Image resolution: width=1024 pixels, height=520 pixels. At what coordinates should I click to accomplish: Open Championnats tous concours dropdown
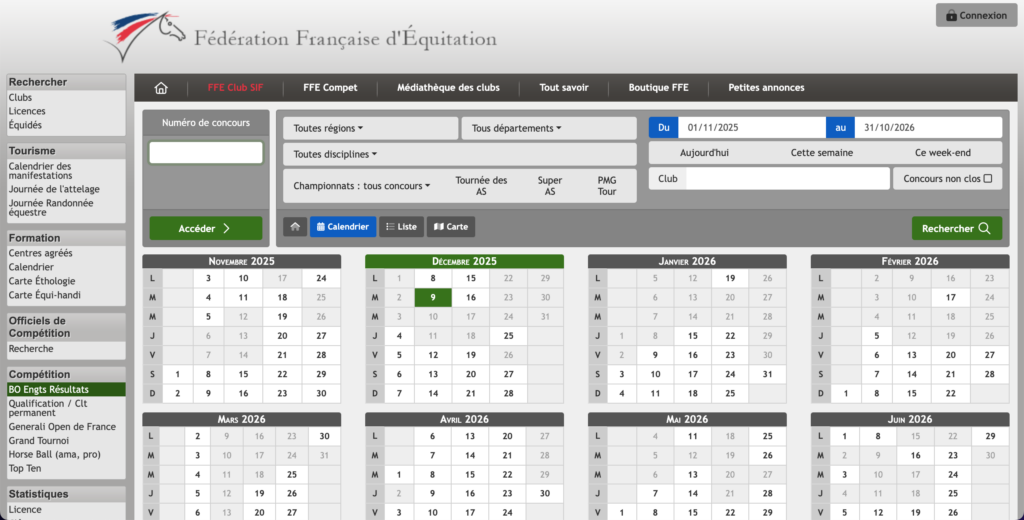(x=361, y=186)
